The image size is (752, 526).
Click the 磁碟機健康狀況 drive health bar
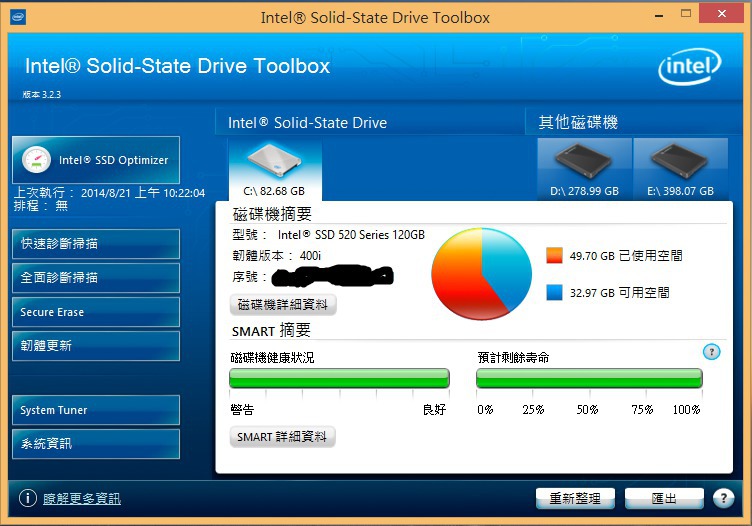point(339,378)
